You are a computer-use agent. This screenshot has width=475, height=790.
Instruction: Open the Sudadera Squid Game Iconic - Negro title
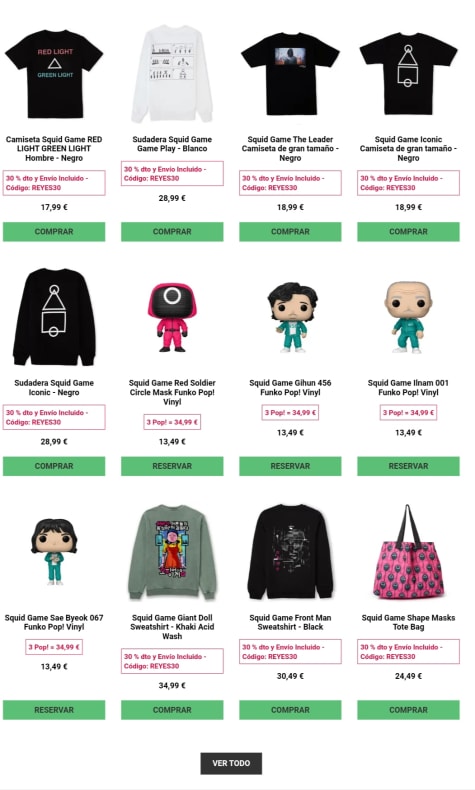click(54, 387)
